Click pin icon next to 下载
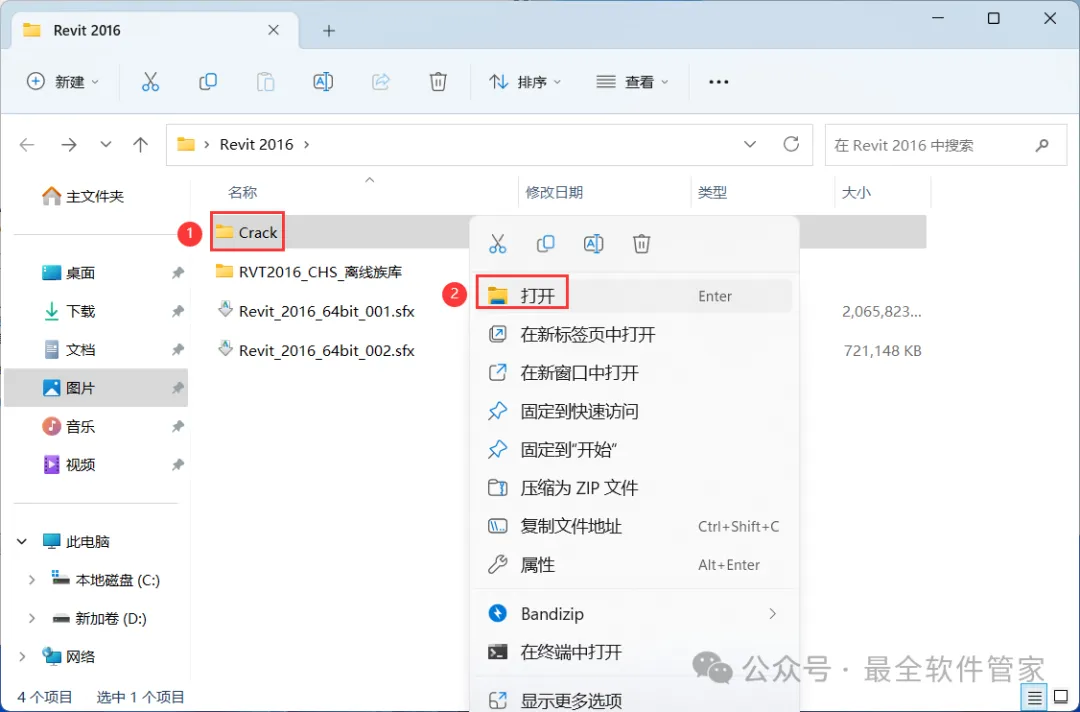Screen dimensions: 1080x712 pos(177,311)
